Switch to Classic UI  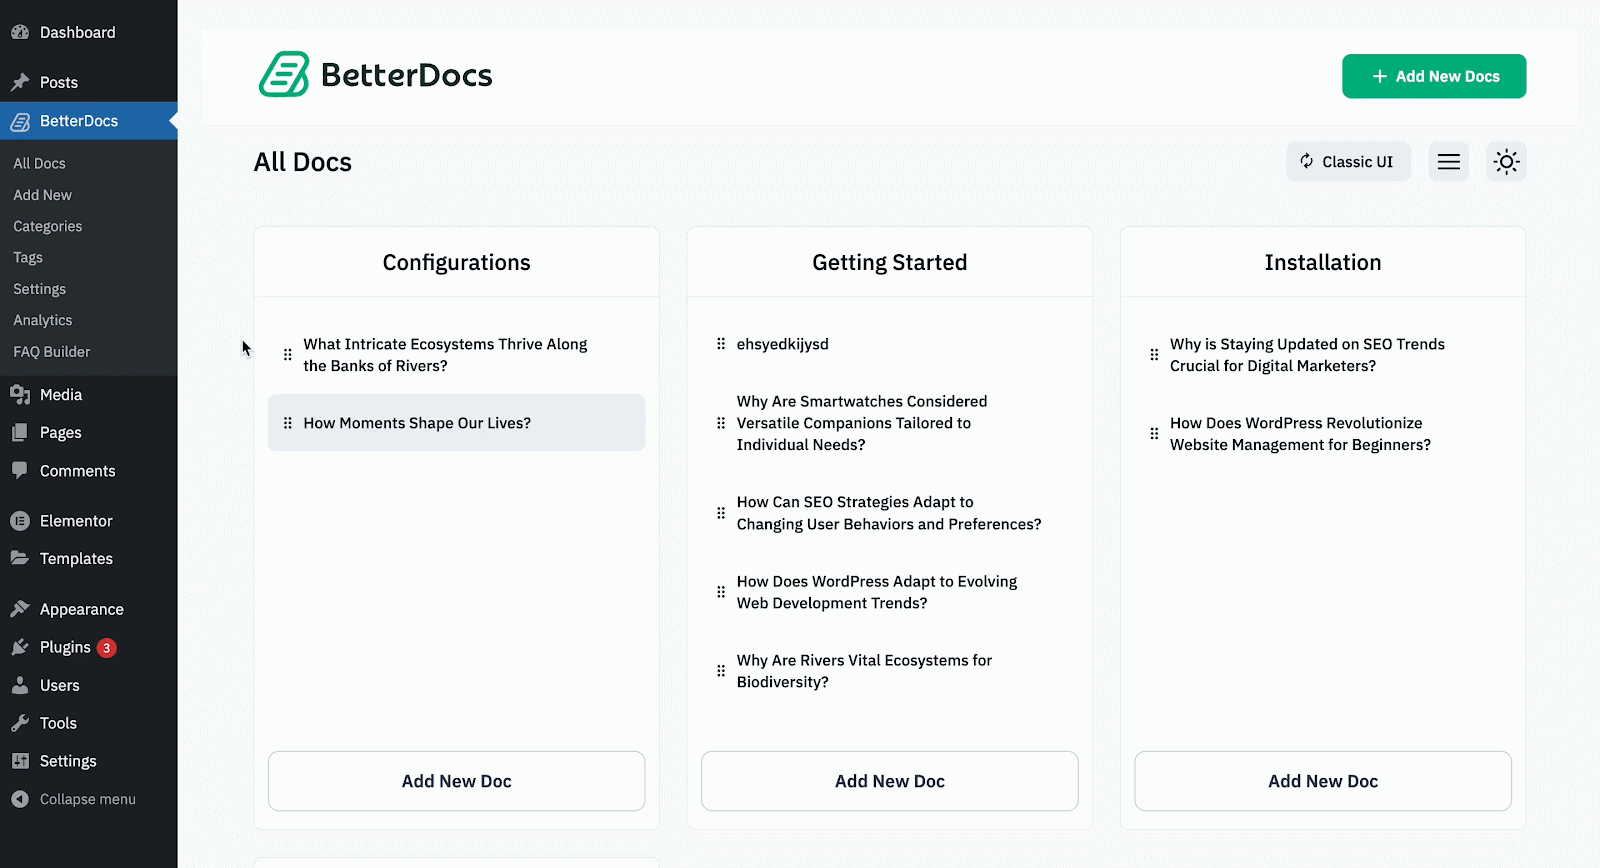pyautogui.click(x=1348, y=162)
